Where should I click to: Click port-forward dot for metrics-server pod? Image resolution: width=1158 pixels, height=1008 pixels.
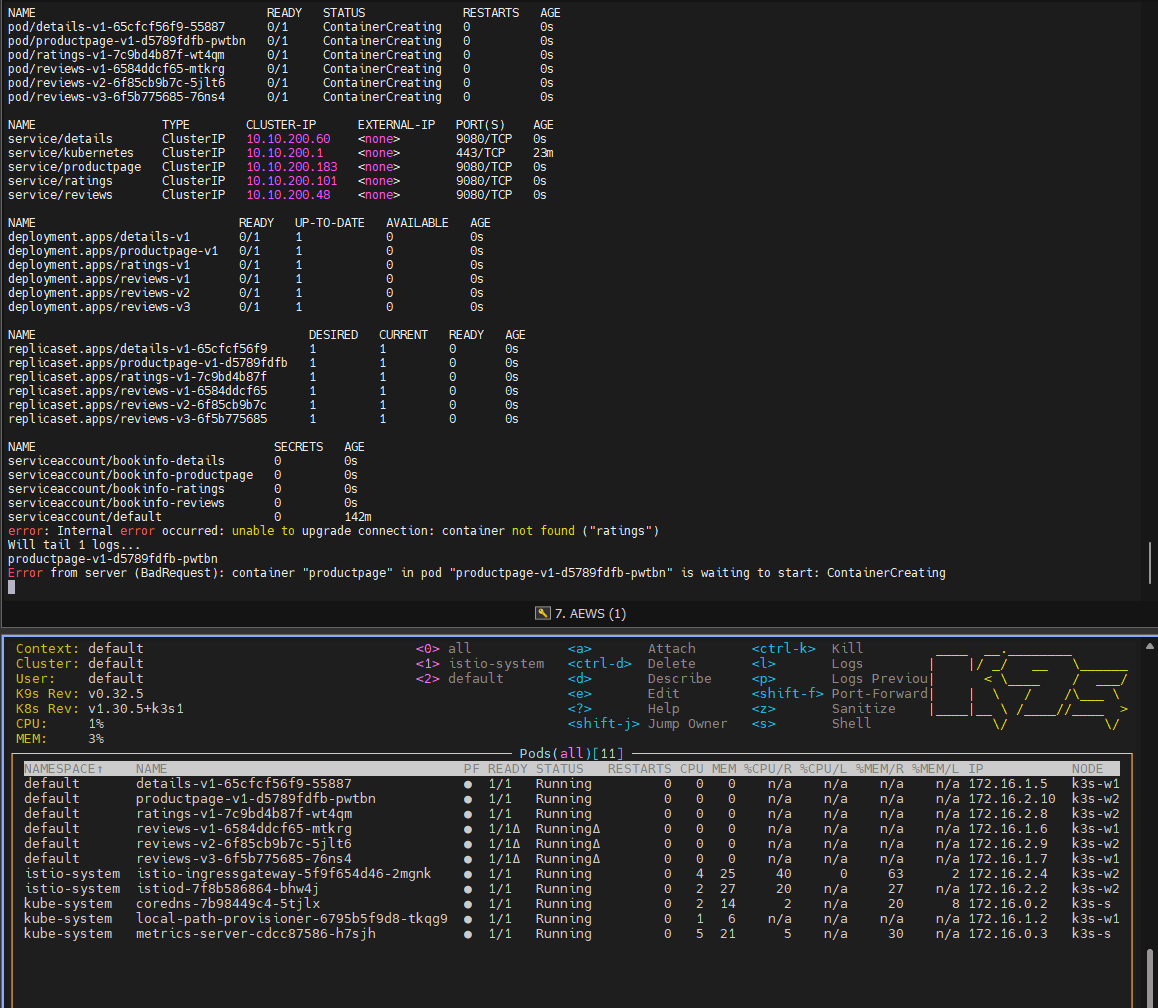[468, 934]
